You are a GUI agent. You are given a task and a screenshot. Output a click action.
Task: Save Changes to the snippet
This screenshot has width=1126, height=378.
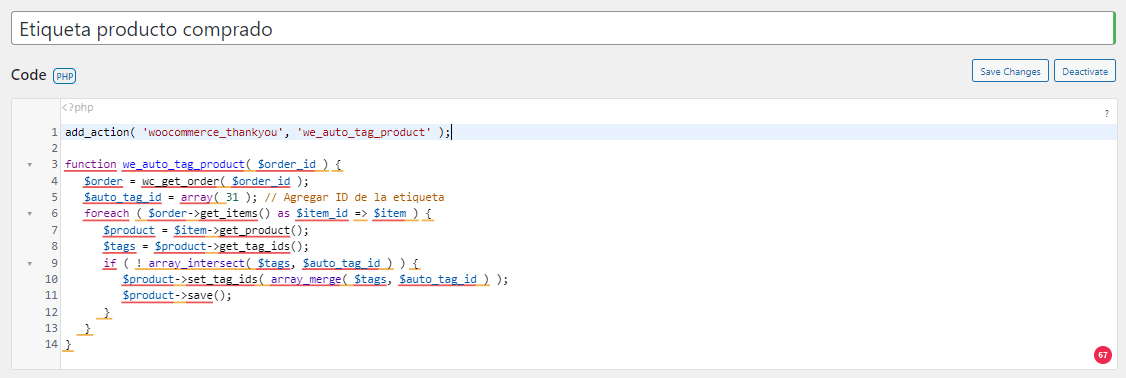(x=1010, y=71)
